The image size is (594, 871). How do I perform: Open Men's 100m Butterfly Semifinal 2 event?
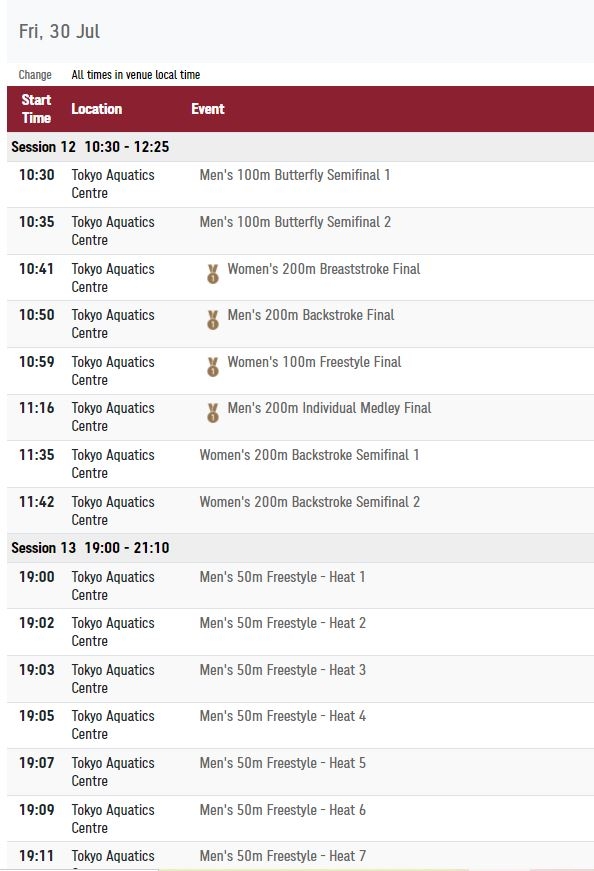(295, 222)
